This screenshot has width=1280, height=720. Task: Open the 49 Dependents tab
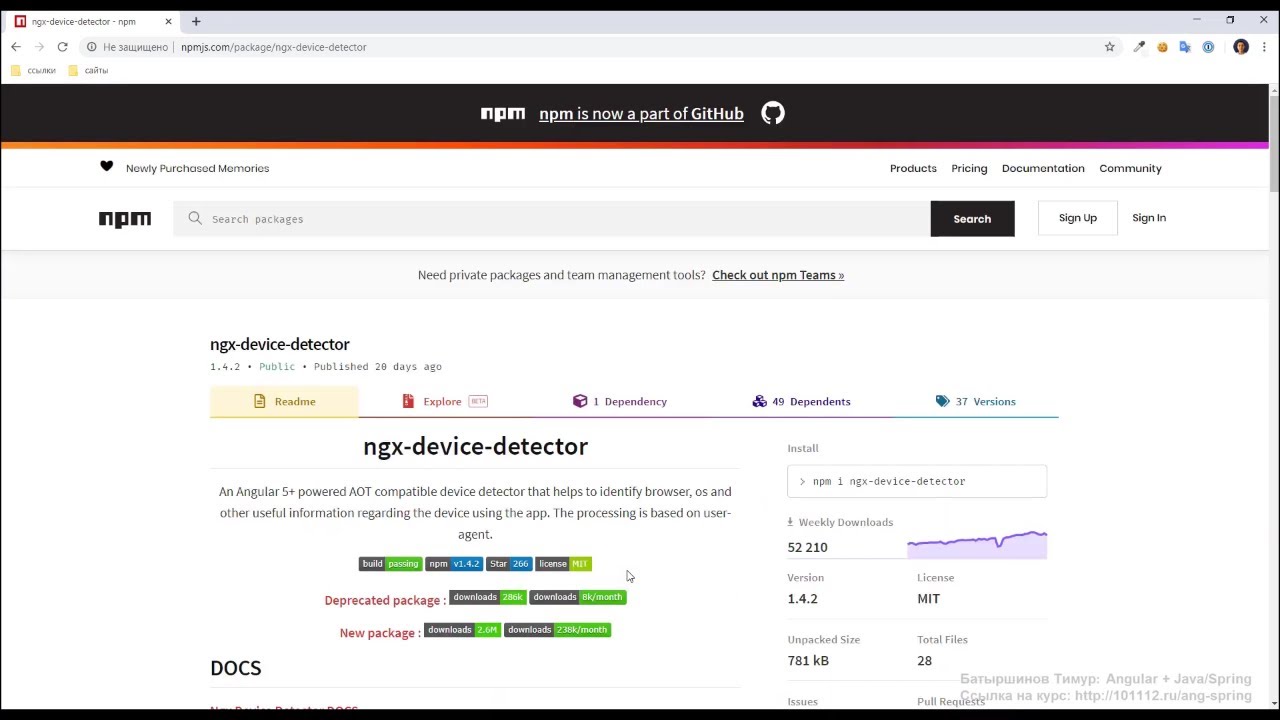[801, 401]
